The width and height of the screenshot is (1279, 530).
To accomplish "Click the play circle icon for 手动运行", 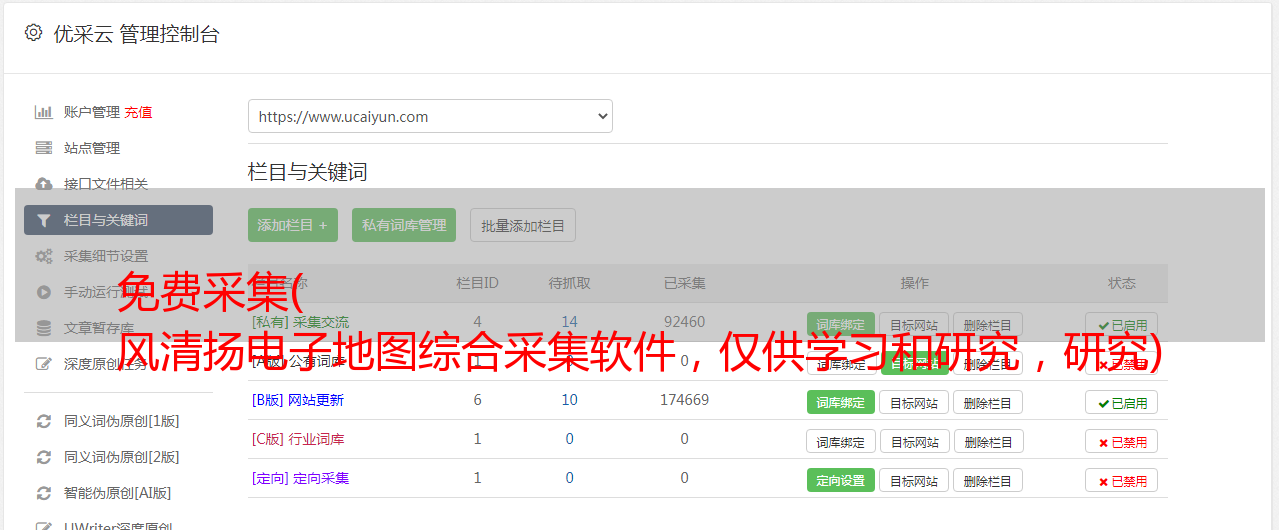I will point(44,292).
